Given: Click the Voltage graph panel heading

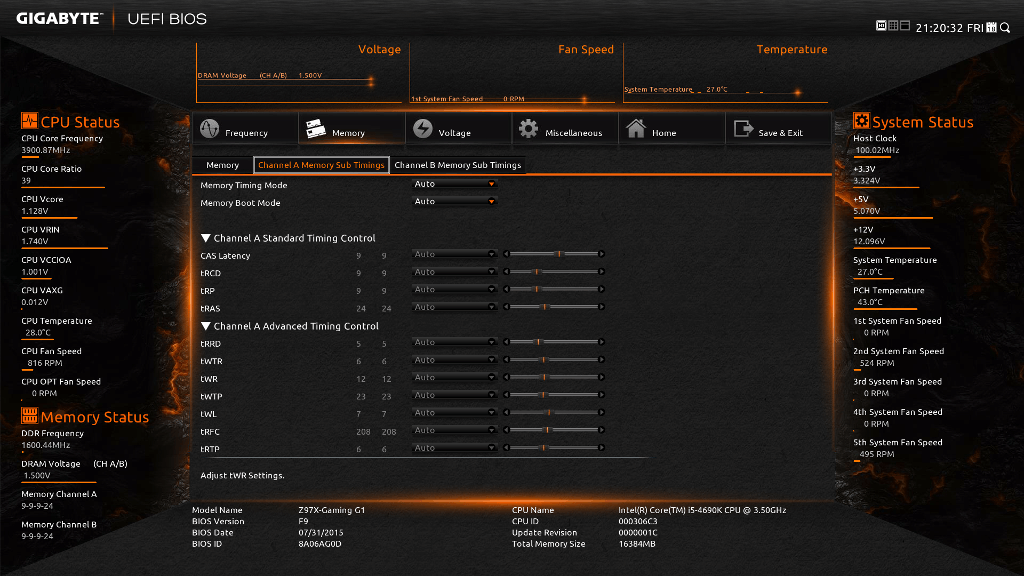Looking at the screenshot, I should [x=379, y=49].
